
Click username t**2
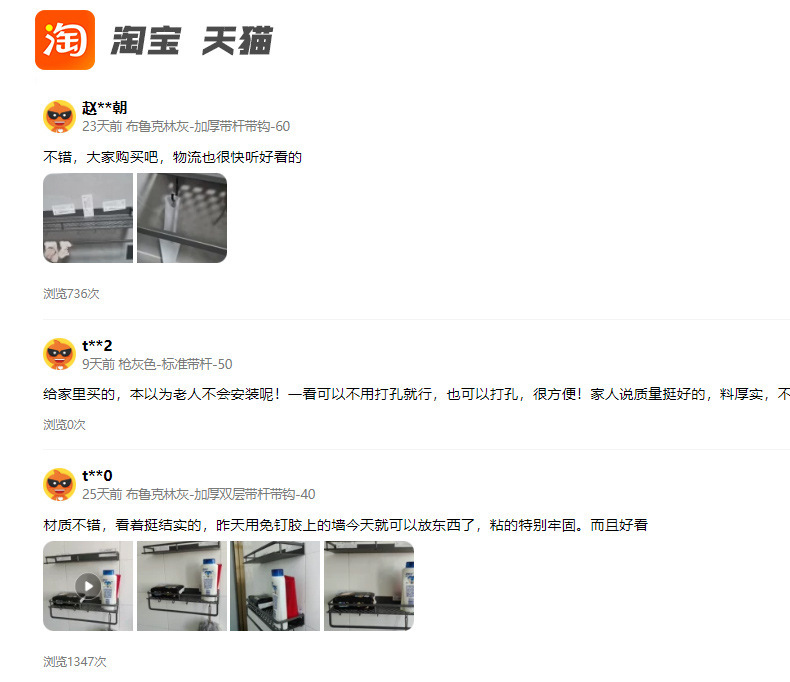pyautogui.click(x=97, y=346)
